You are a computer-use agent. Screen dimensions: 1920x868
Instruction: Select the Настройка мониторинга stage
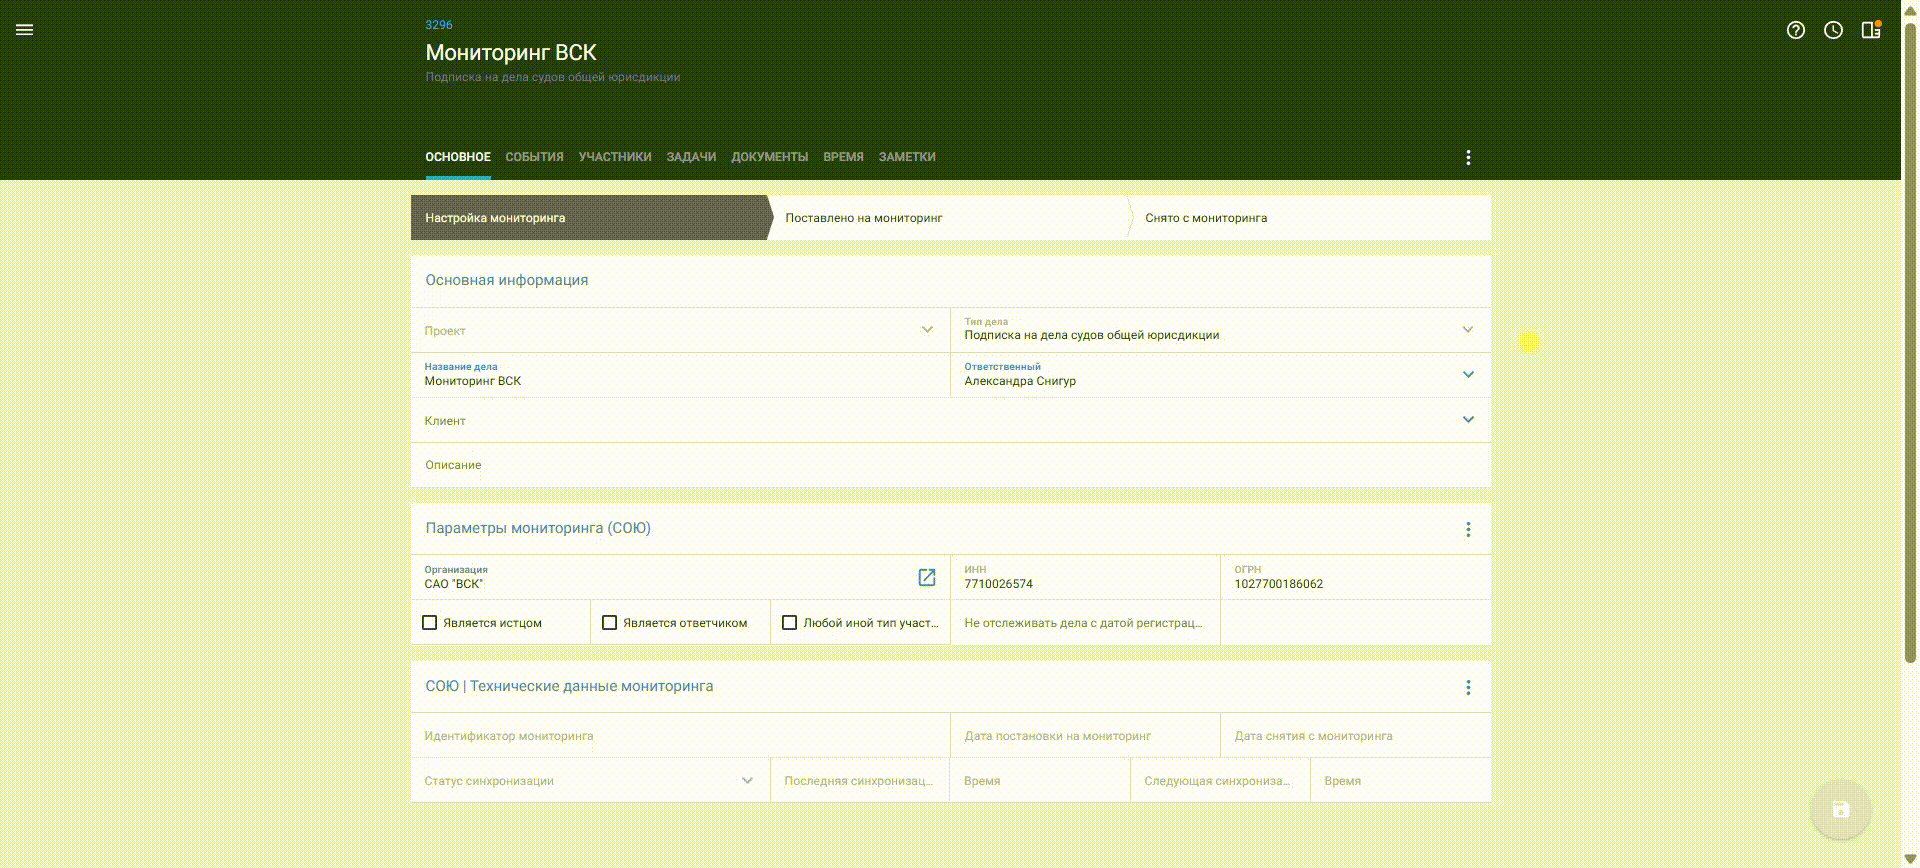[590, 218]
